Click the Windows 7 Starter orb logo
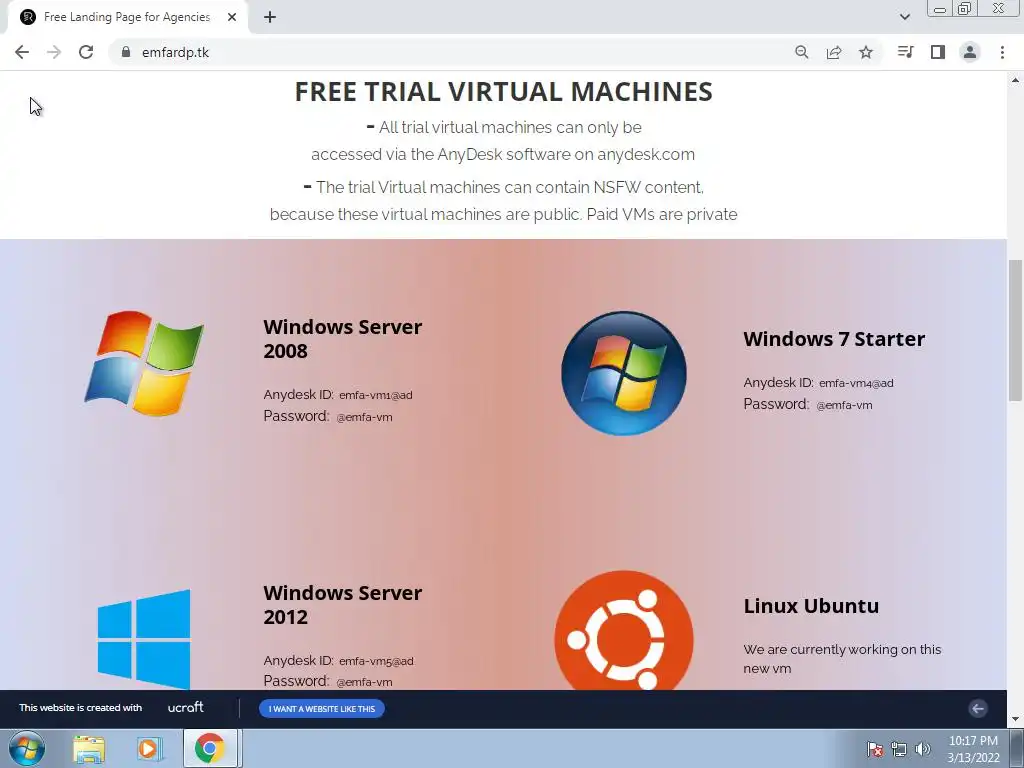This screenshot has height=768, width=1024. pos(624,373)
